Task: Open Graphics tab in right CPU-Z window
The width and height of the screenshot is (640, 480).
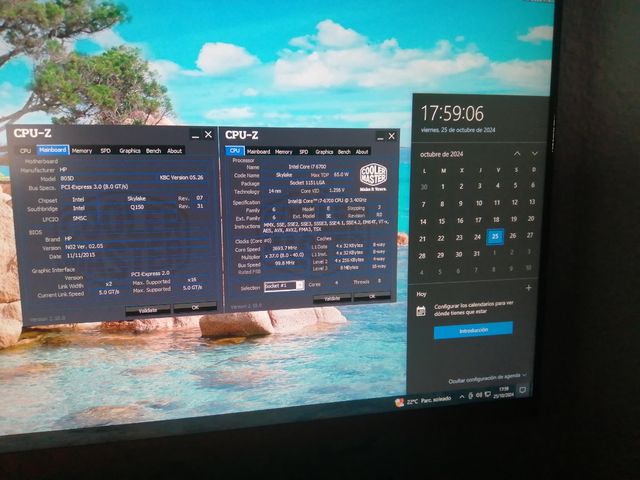Action: 324,151
